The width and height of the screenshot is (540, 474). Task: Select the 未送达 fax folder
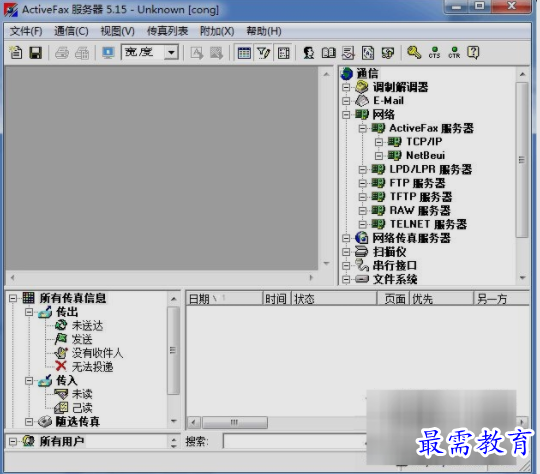[x=87, y=326]
